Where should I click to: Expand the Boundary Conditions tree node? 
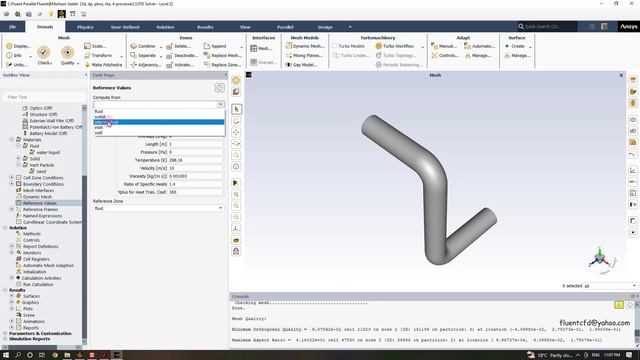[12, 184]
